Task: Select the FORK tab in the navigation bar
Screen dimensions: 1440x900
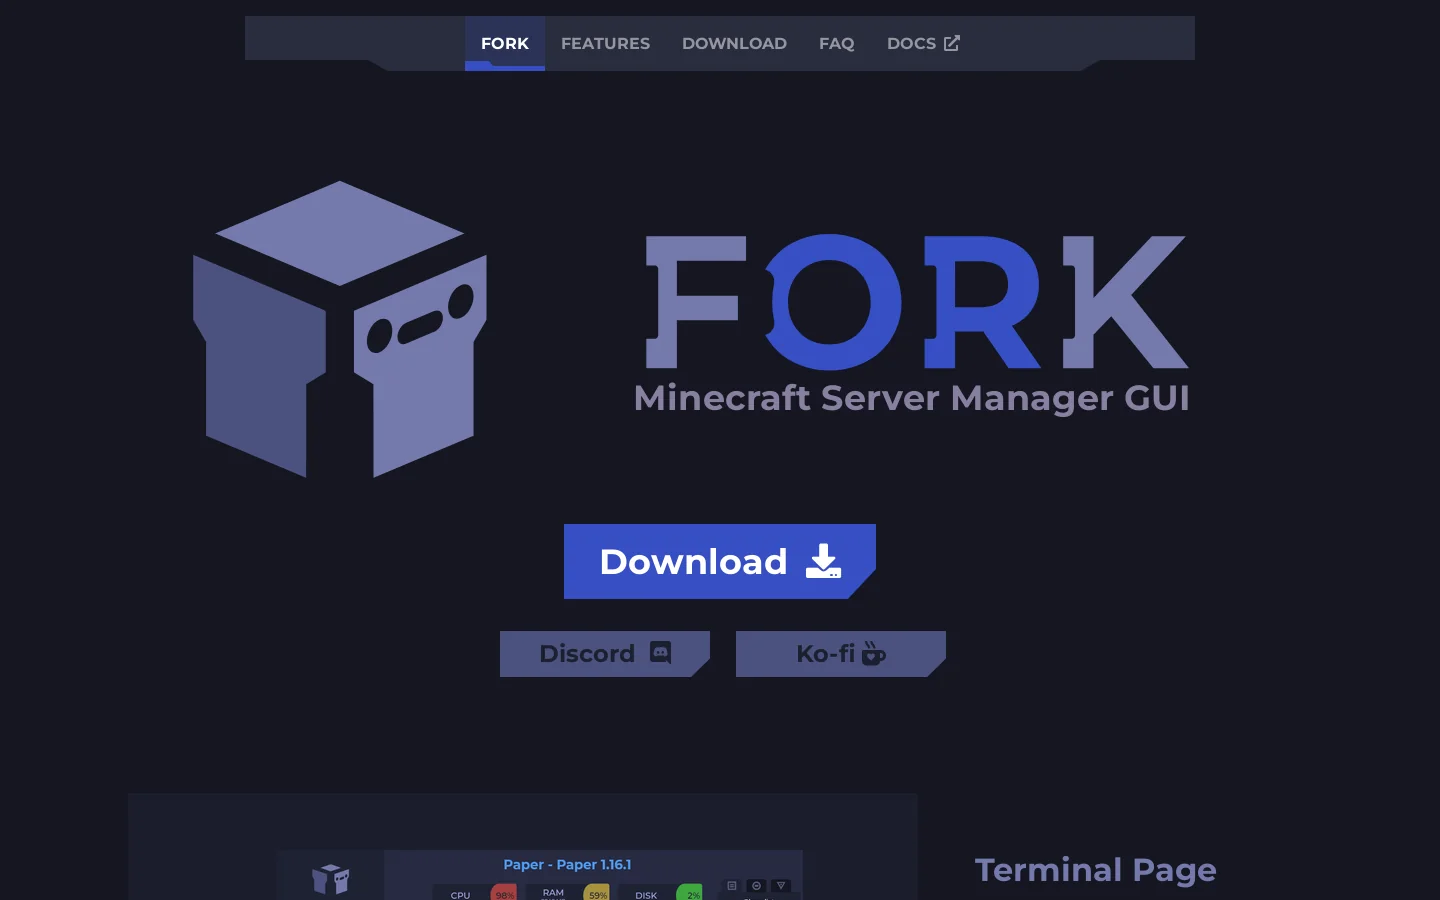Action: point(505,43)
